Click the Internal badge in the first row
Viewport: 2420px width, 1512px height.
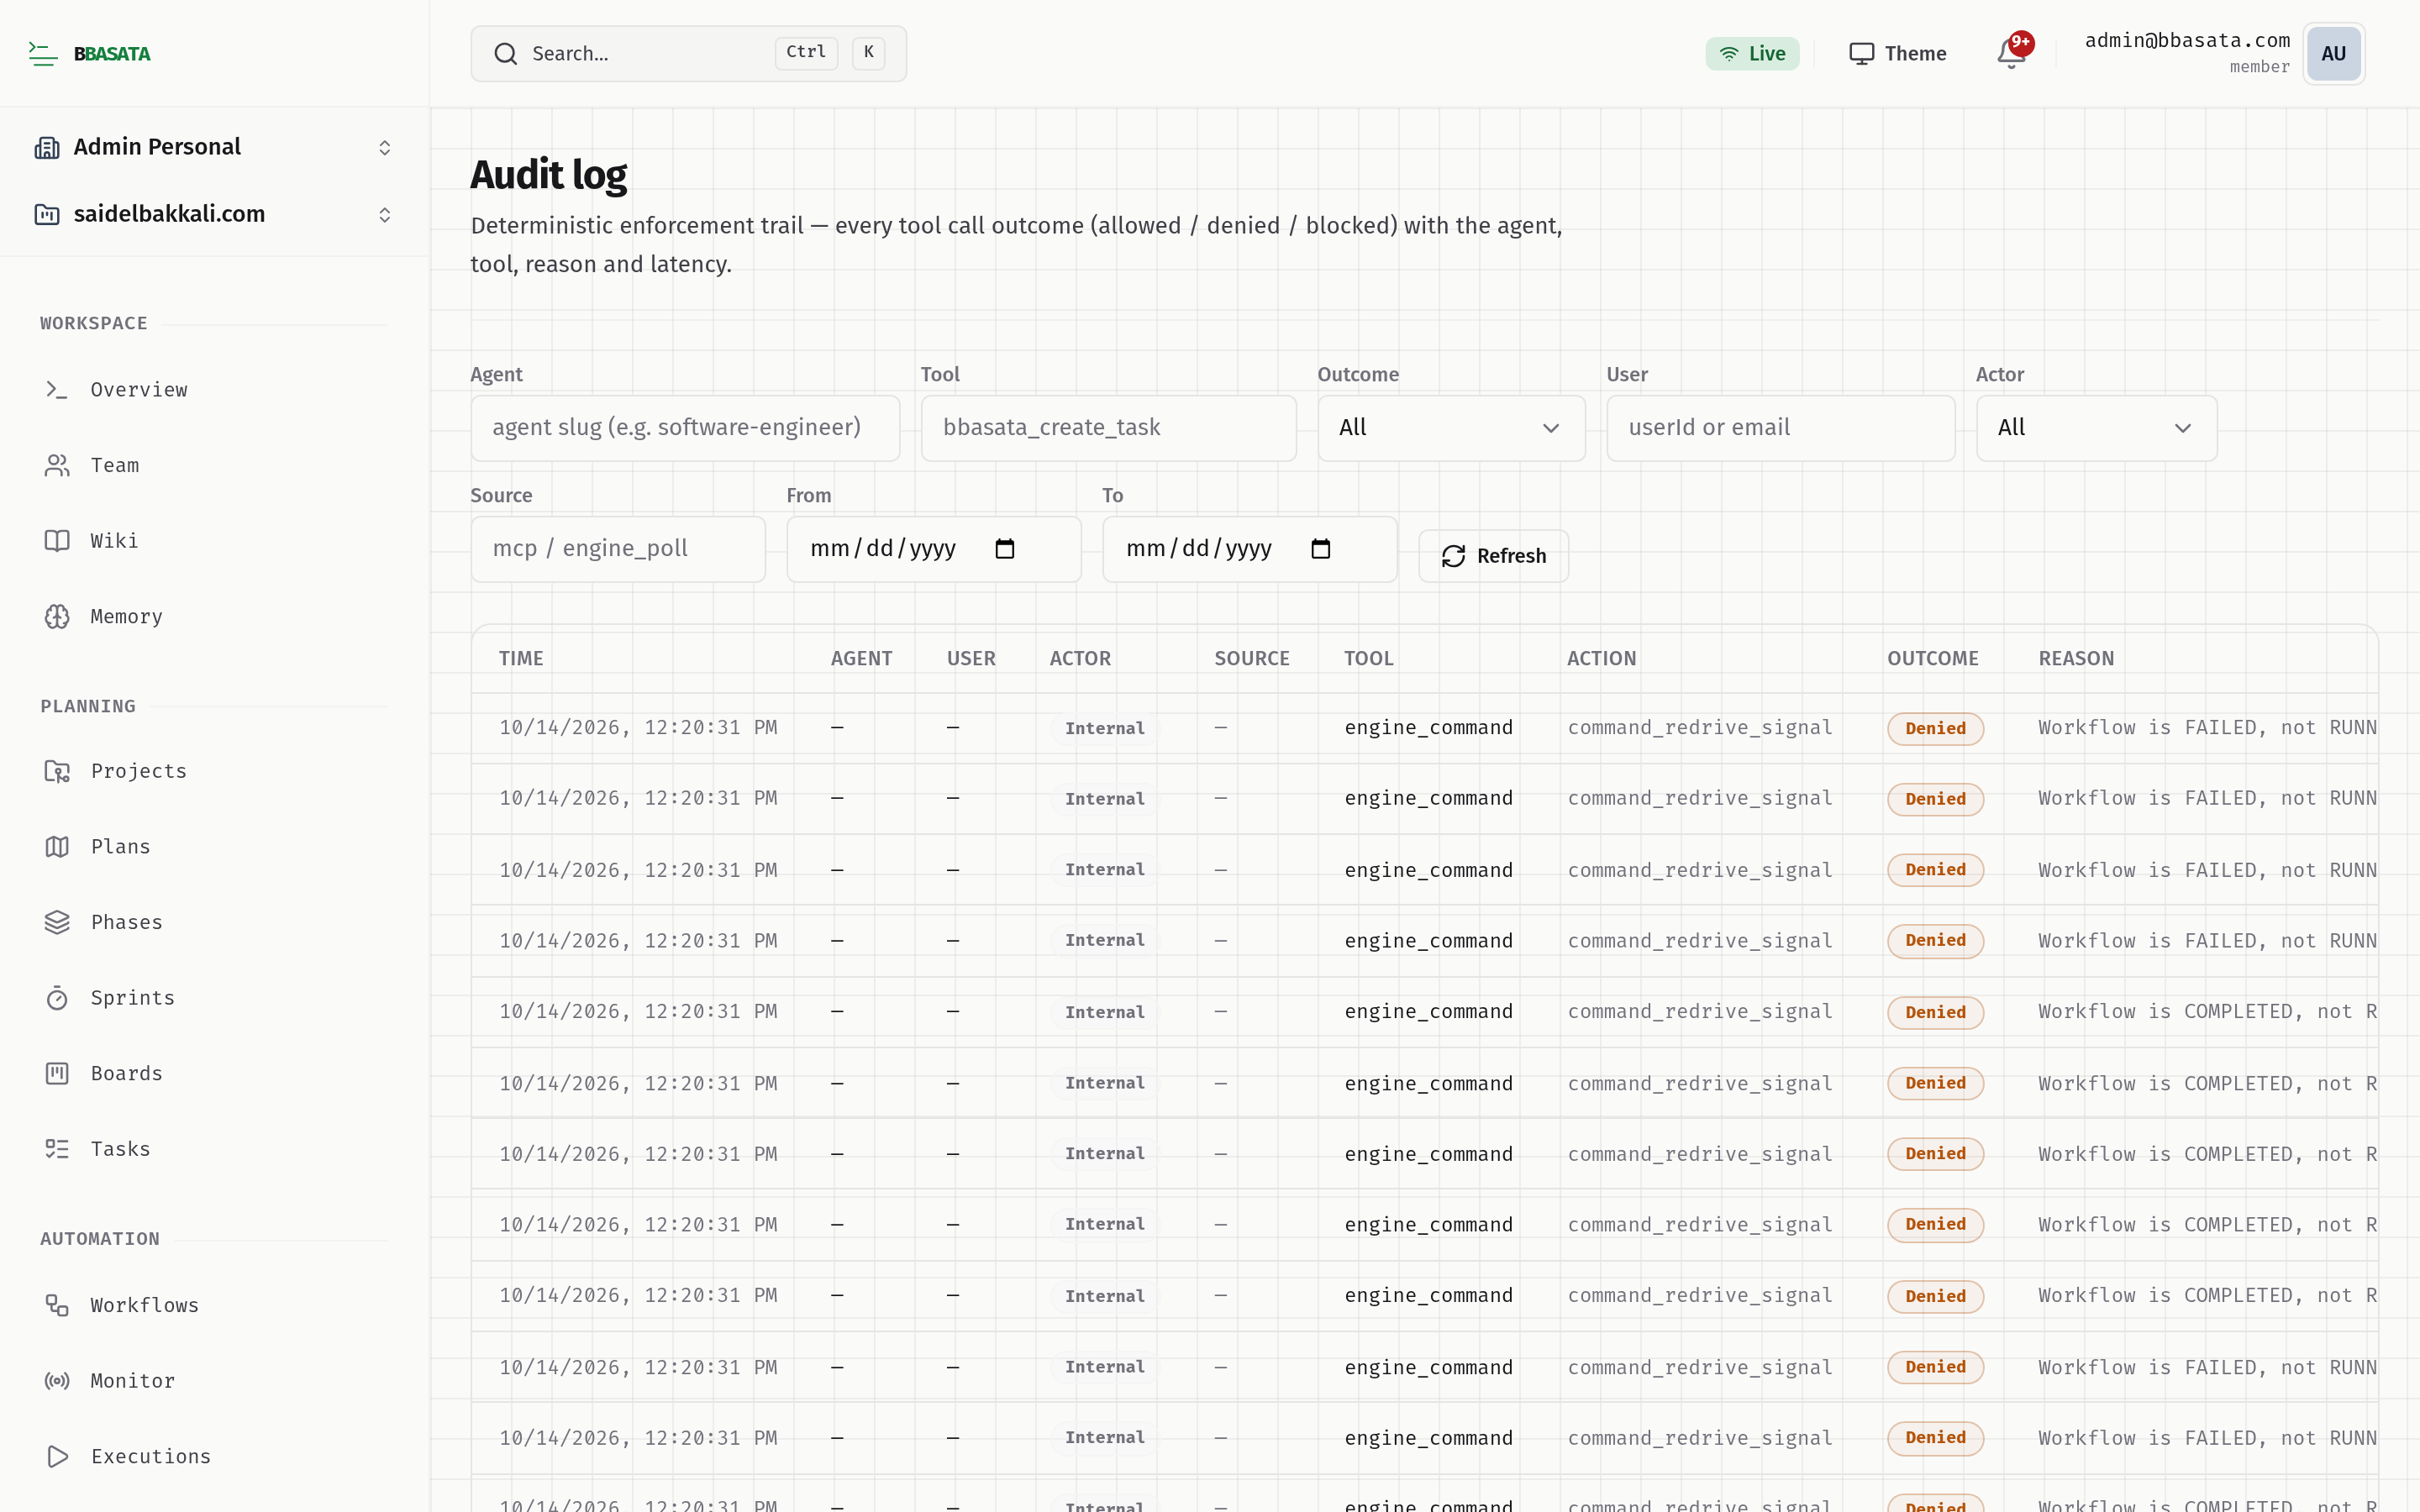tap(1104, 729)
